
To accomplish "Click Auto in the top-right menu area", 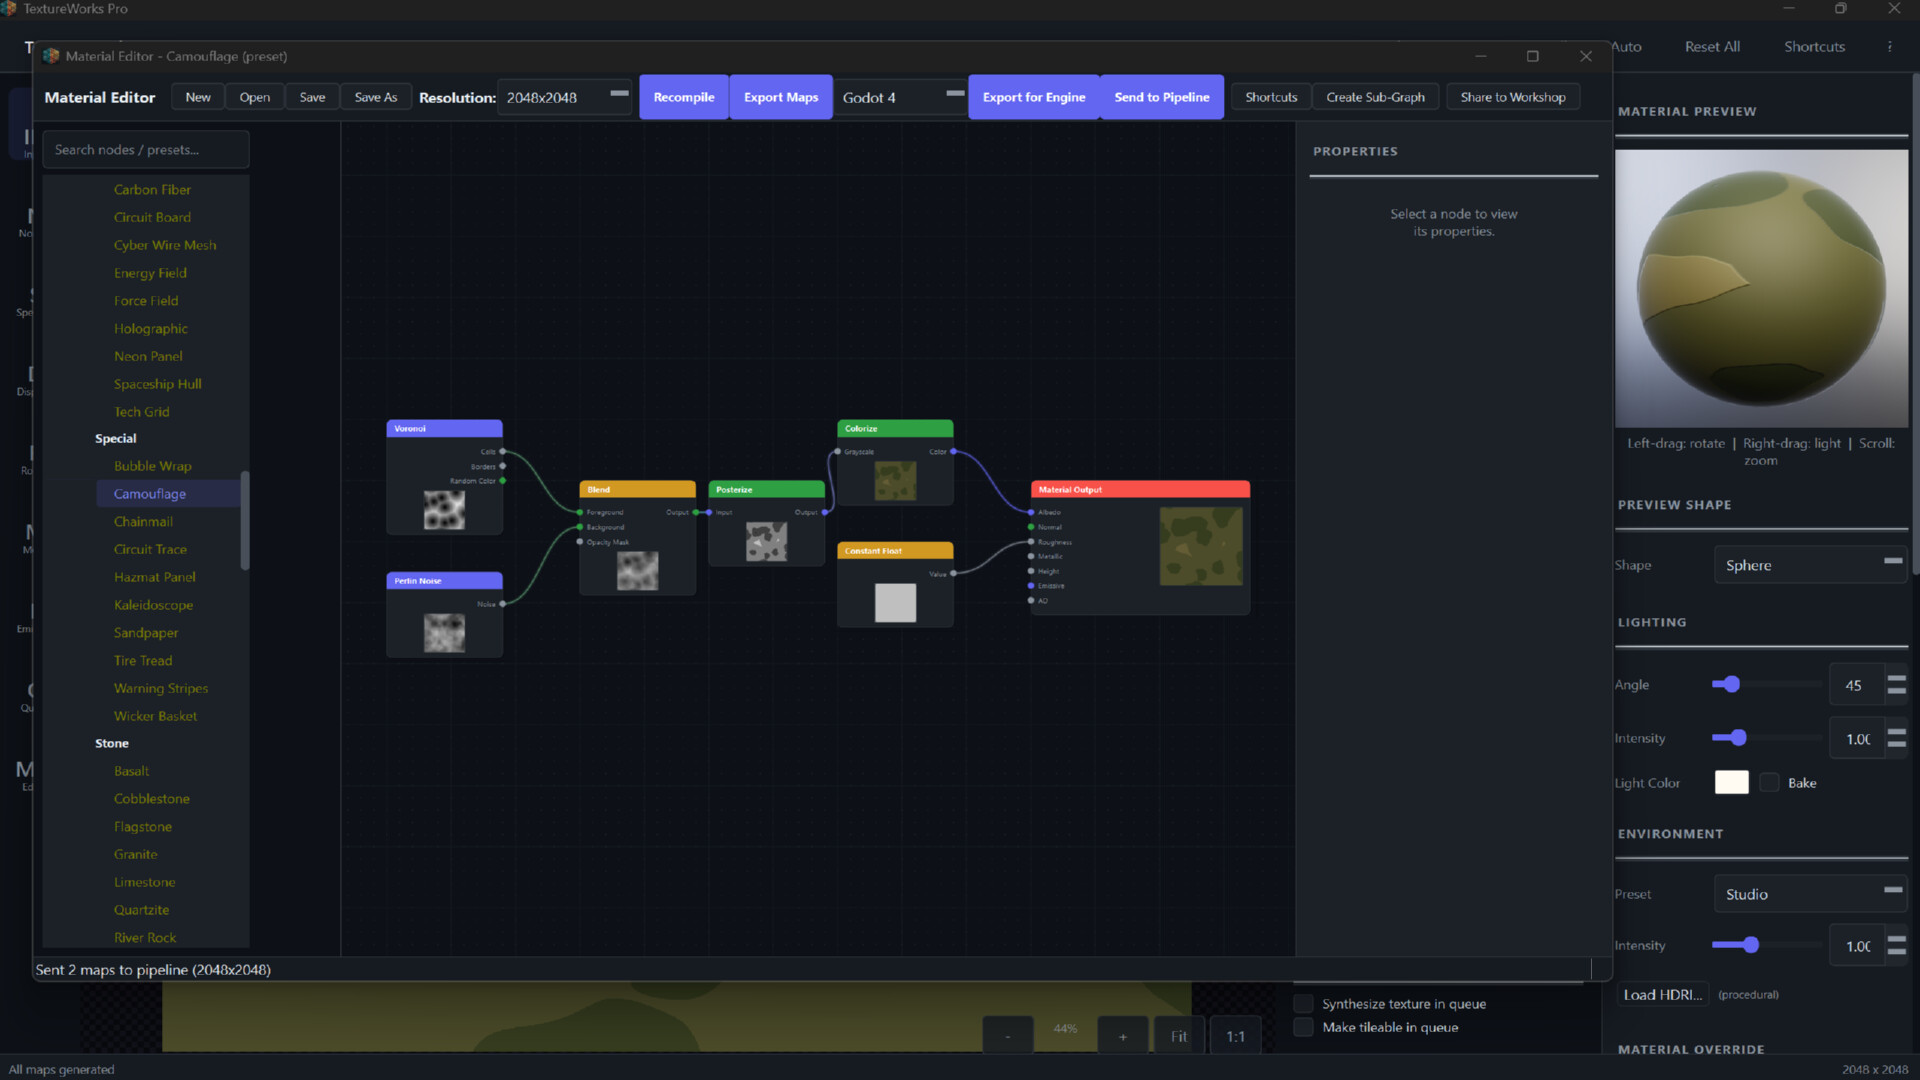I will pos(1627,46).
